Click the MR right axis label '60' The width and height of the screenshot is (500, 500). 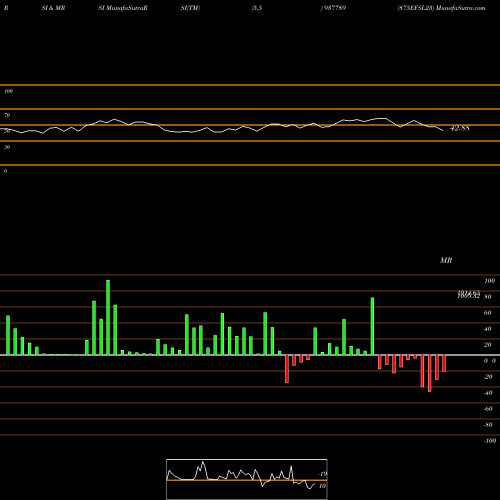click(488, 313)
